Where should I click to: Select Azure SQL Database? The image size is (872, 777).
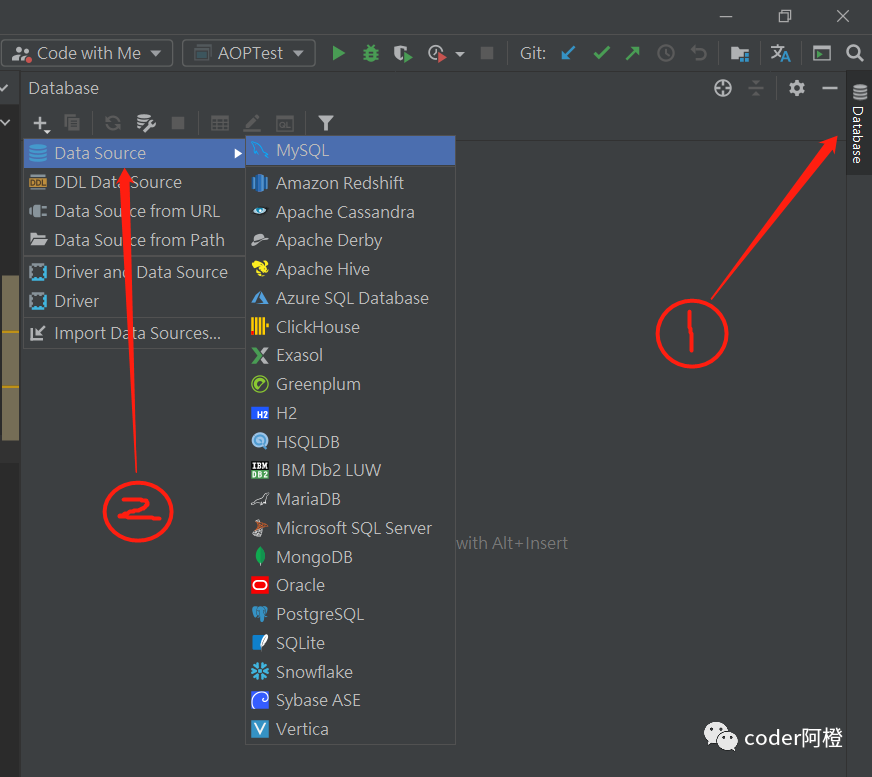[x=350, y=298]
